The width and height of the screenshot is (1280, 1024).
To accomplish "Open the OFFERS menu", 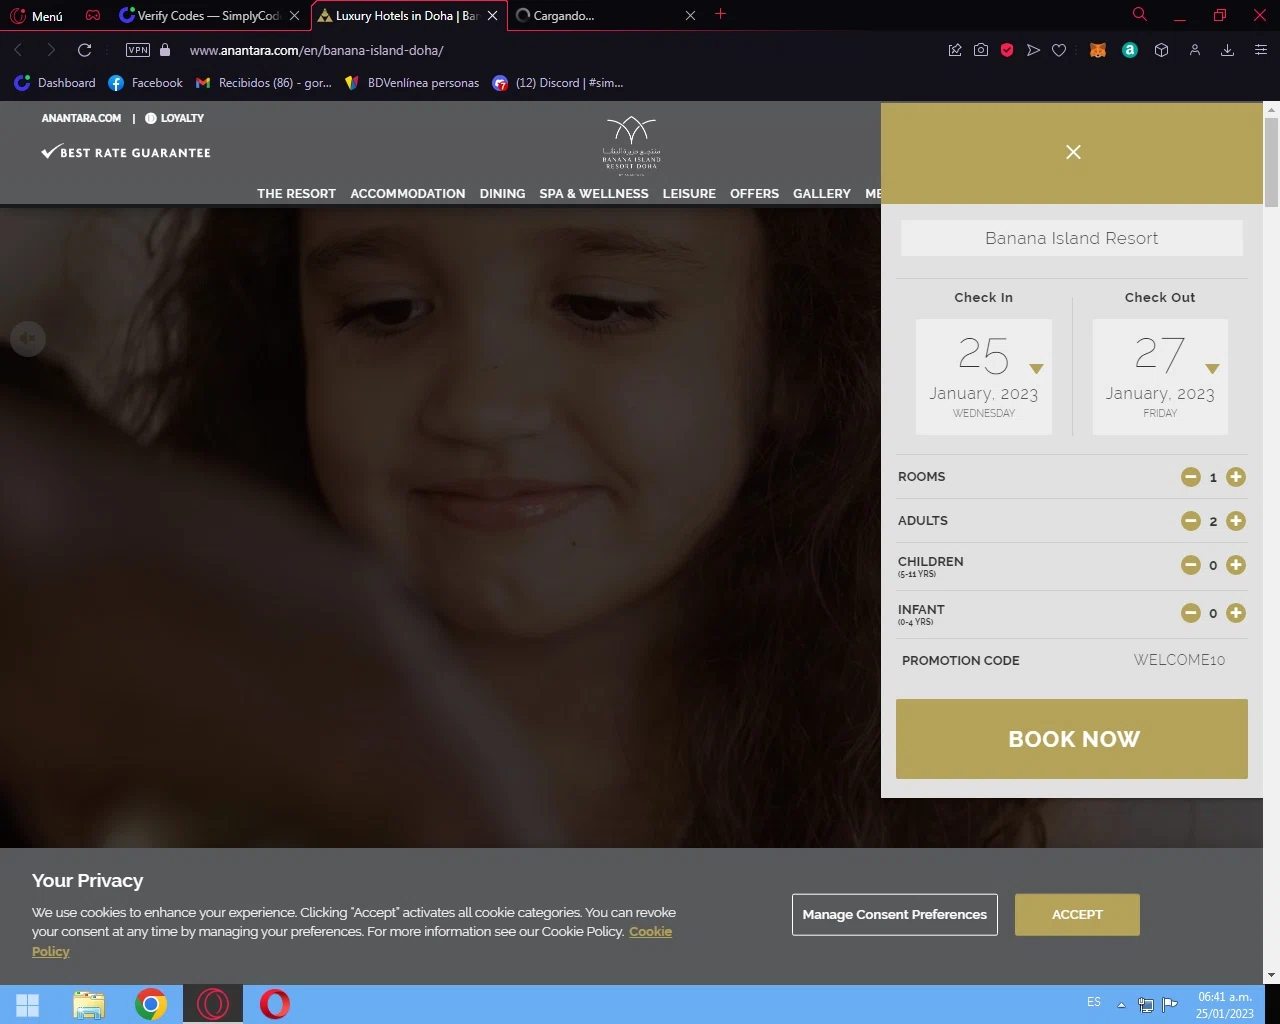I will [754, 194].
